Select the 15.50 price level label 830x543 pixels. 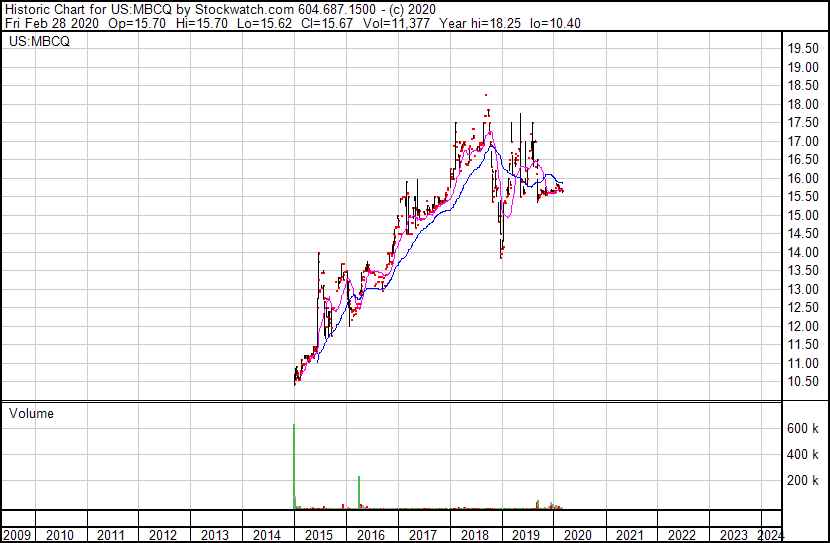[x=803, y=197]
